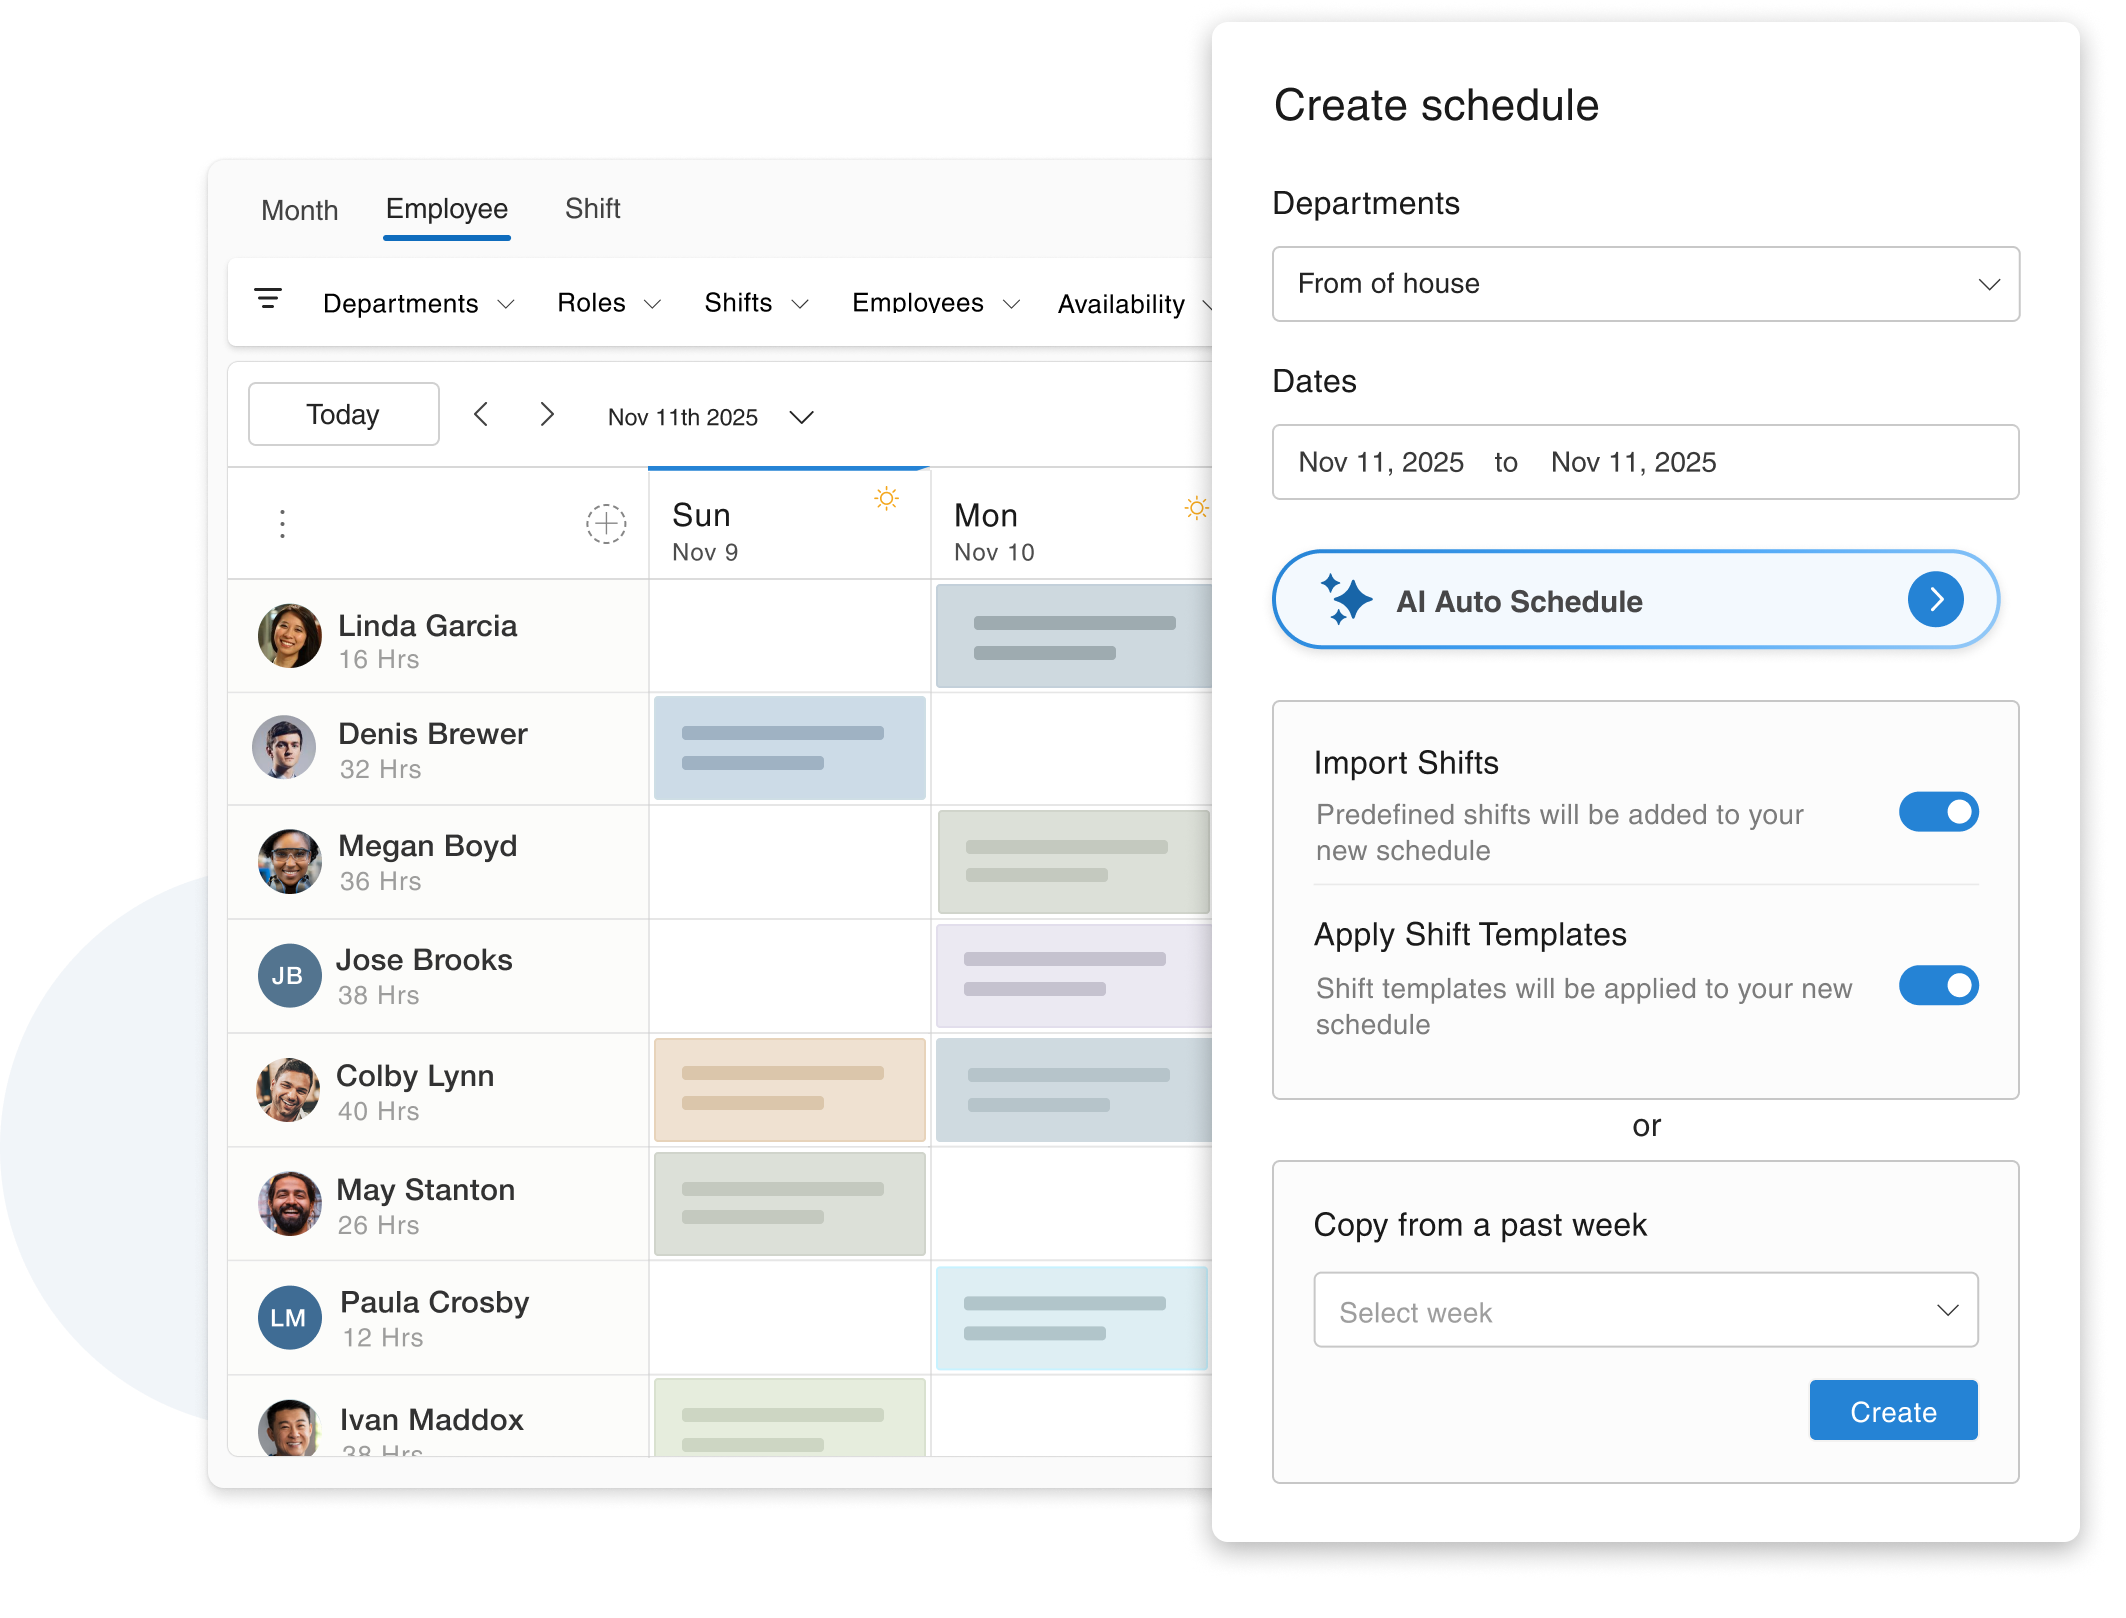Click sun icon on Sun Nov 9
Image resolution: width=2126 pixels, height=1618 pixels.
pos(886,498)
